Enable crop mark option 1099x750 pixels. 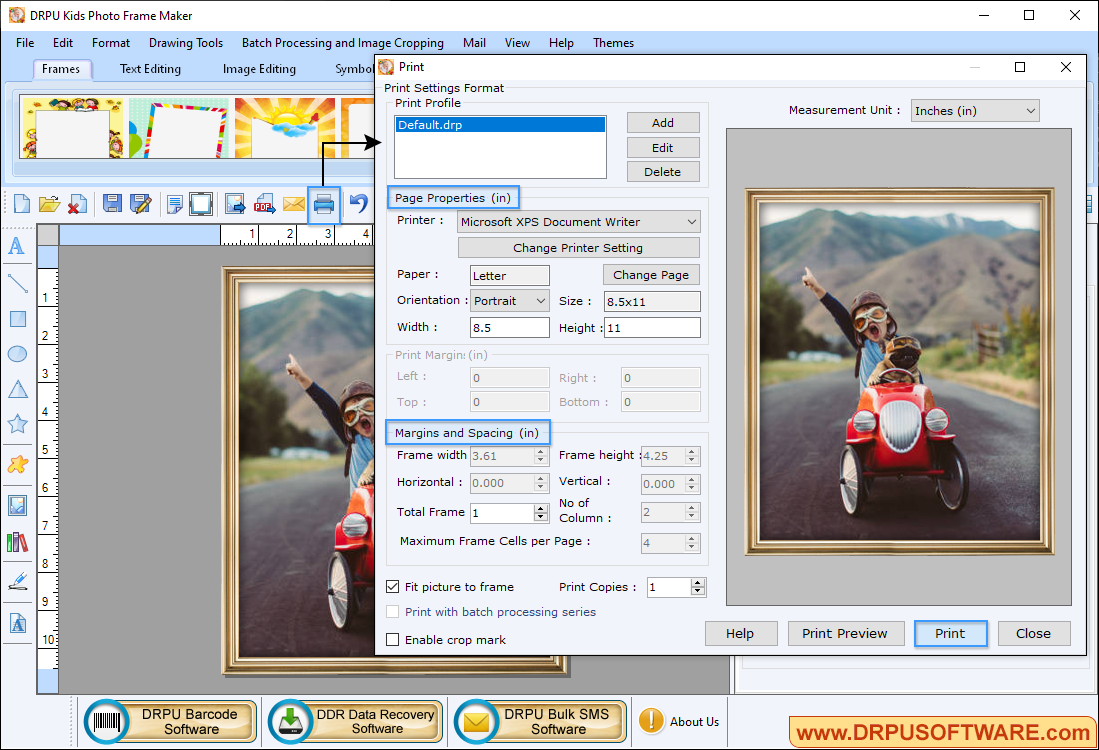pyautogui.click(x=392, y=640)
